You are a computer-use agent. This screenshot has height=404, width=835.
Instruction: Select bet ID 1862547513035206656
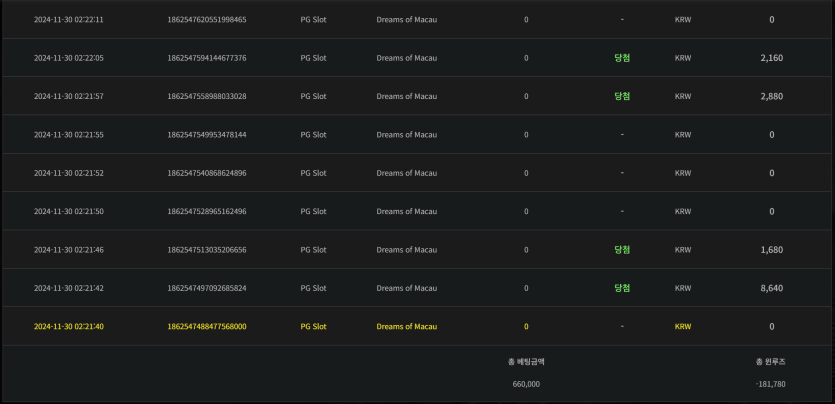point(207,250)
